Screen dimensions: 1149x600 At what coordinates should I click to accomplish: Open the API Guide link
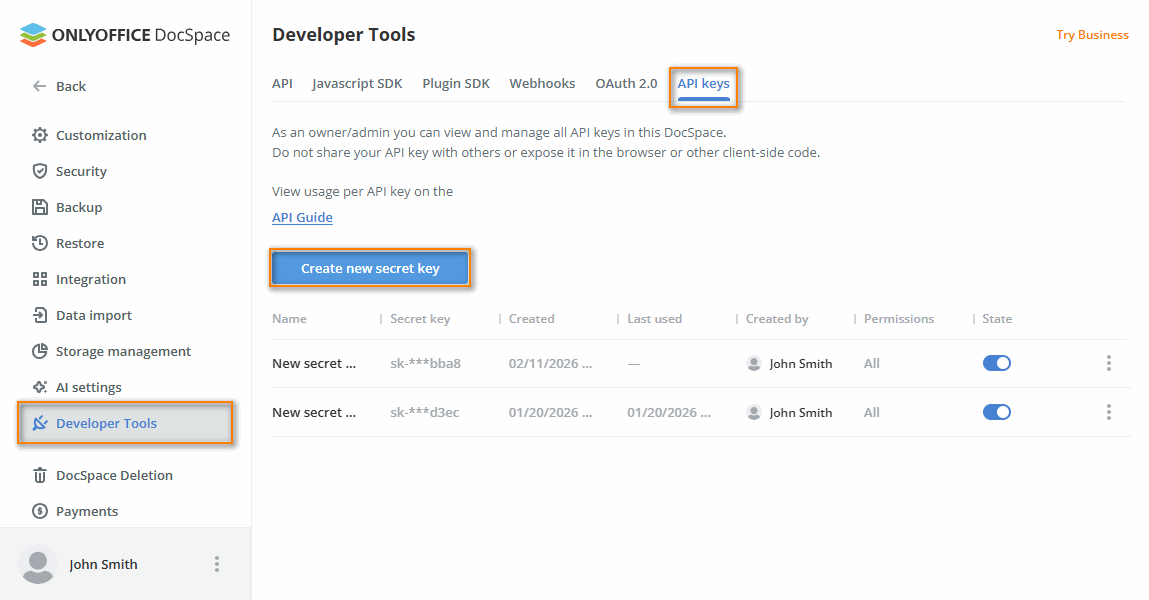click(x=302, y=217)
